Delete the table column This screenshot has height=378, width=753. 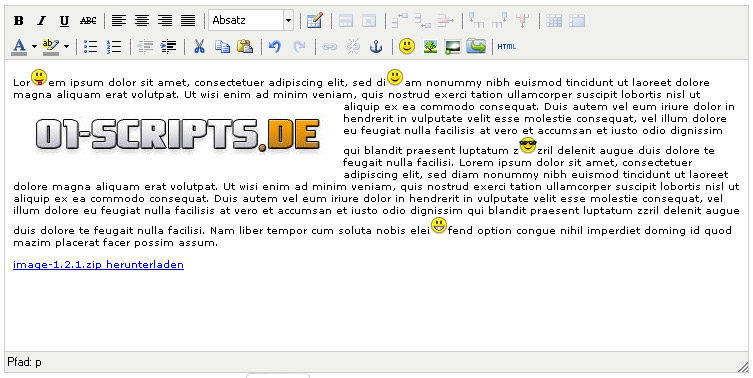tap(523, 21)
